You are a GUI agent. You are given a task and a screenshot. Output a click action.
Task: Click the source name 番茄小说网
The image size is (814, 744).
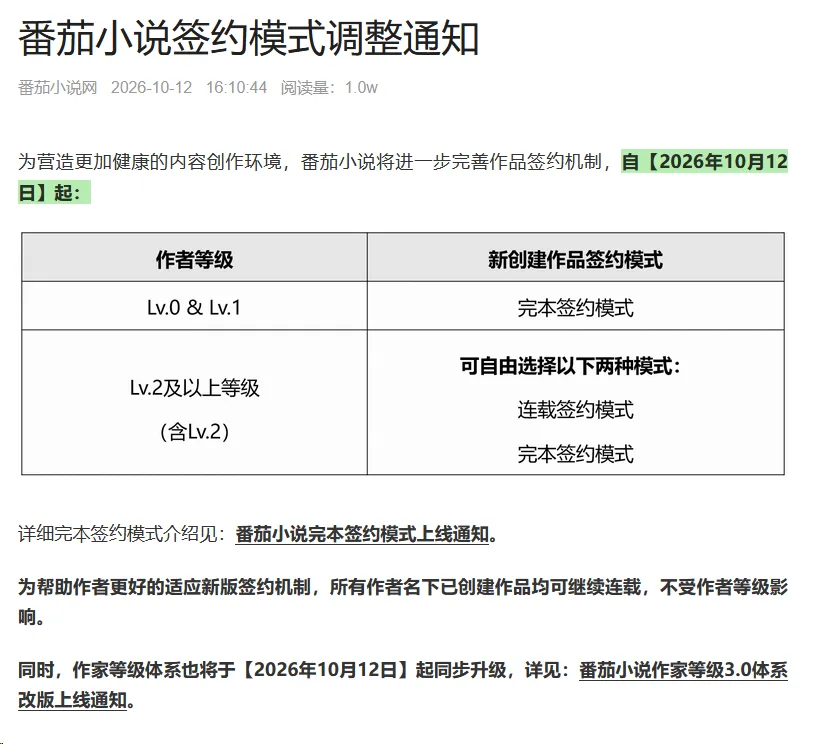[58, 87]
